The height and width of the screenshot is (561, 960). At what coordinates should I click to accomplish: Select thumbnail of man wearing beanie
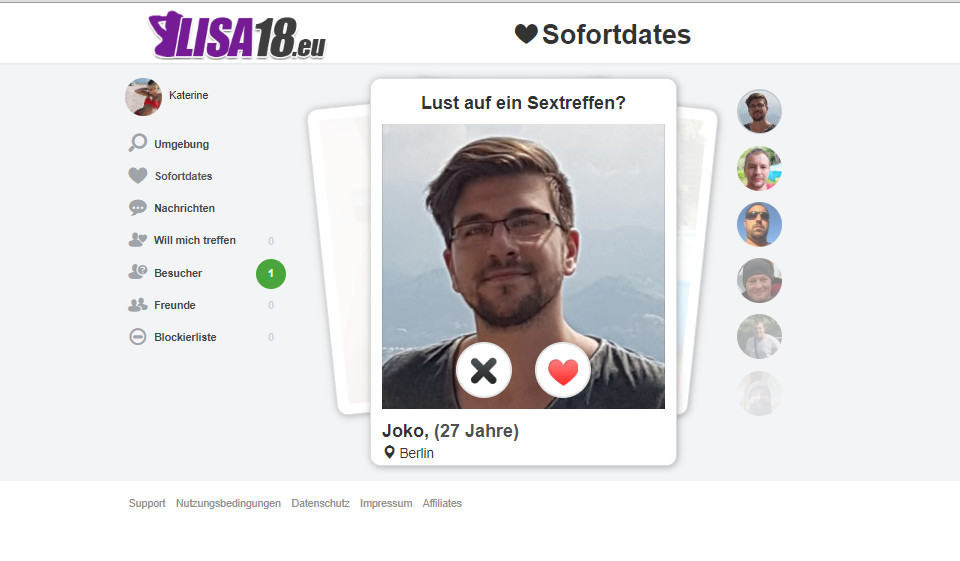pyautogui.click(x=759, y=280)
